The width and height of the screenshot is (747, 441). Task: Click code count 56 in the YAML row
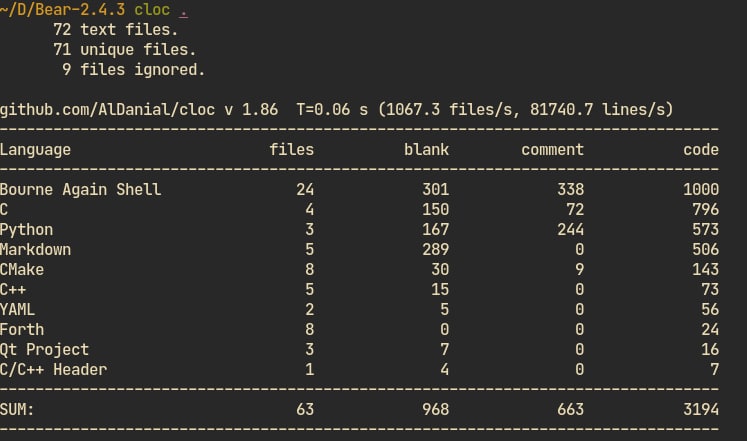click(710, 310)
